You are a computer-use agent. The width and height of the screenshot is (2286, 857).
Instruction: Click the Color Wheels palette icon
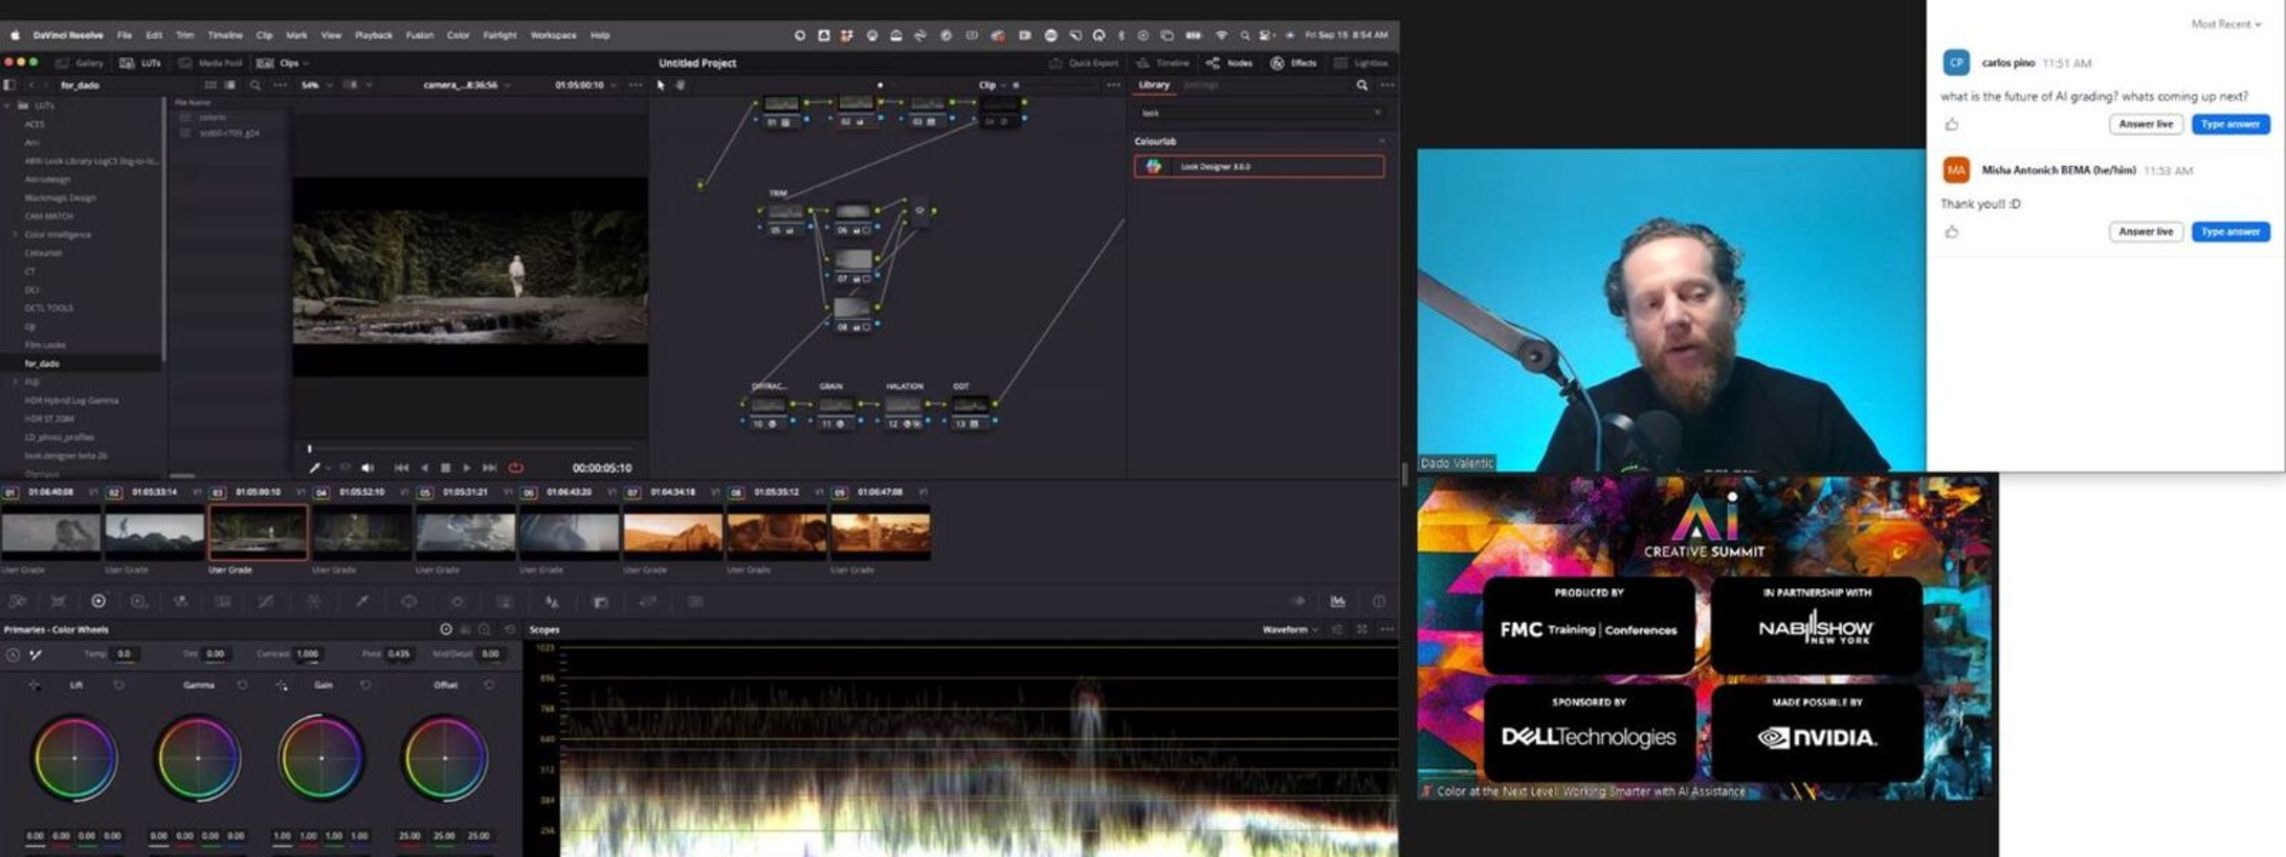tap(98, 601)
